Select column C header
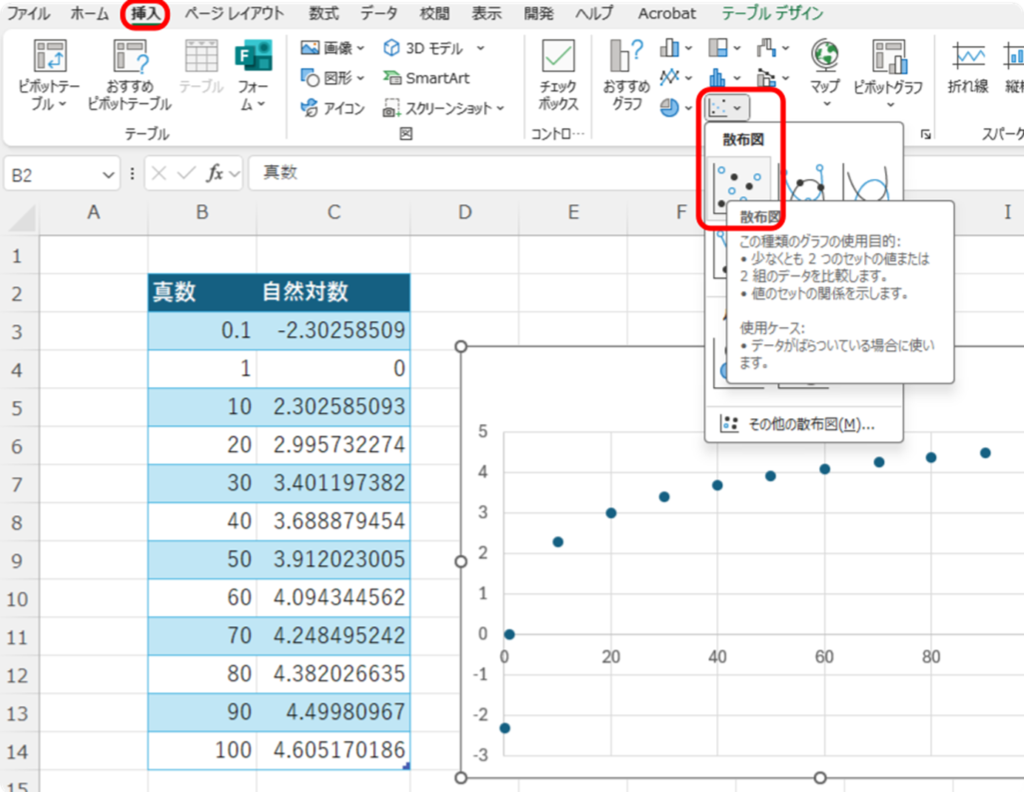The width and height of the screenshot is (1024, 792). click(x=334, y=212)
